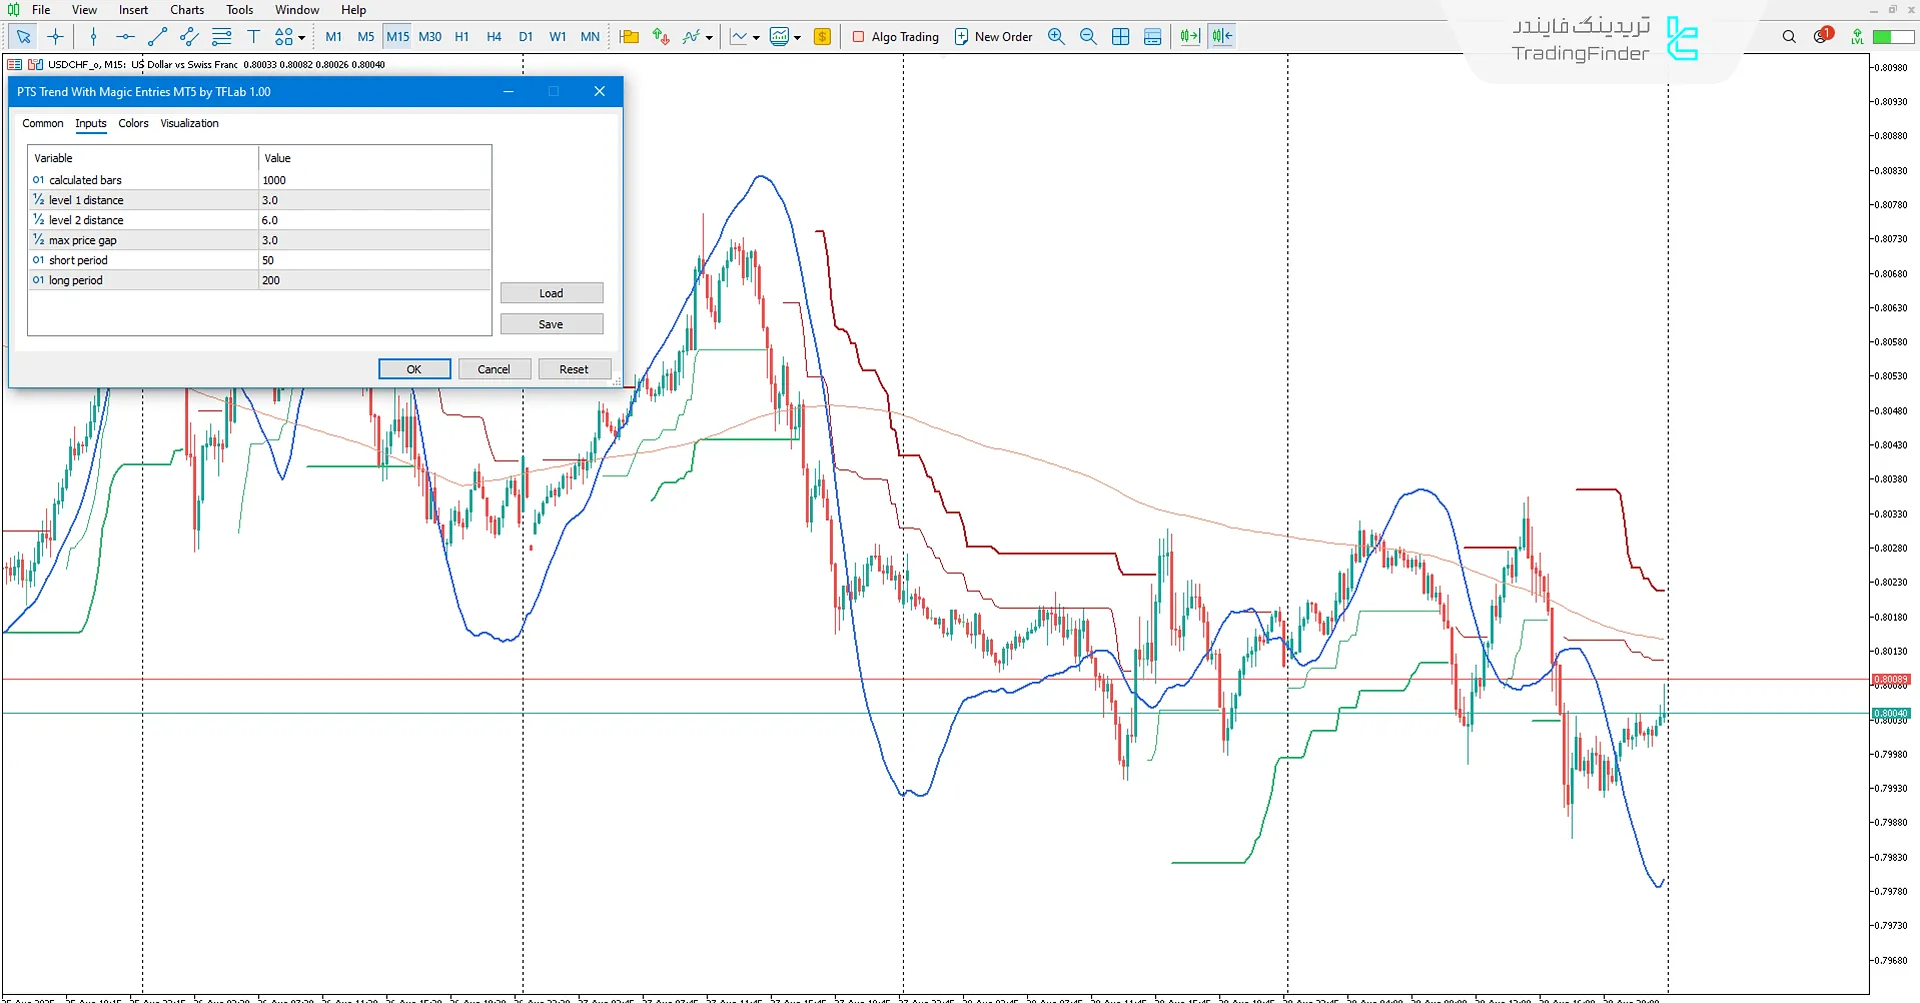Toggle chart auto scroll to end
The width and height of the screenshot is (1920, 1003).
pos(1189,37)
